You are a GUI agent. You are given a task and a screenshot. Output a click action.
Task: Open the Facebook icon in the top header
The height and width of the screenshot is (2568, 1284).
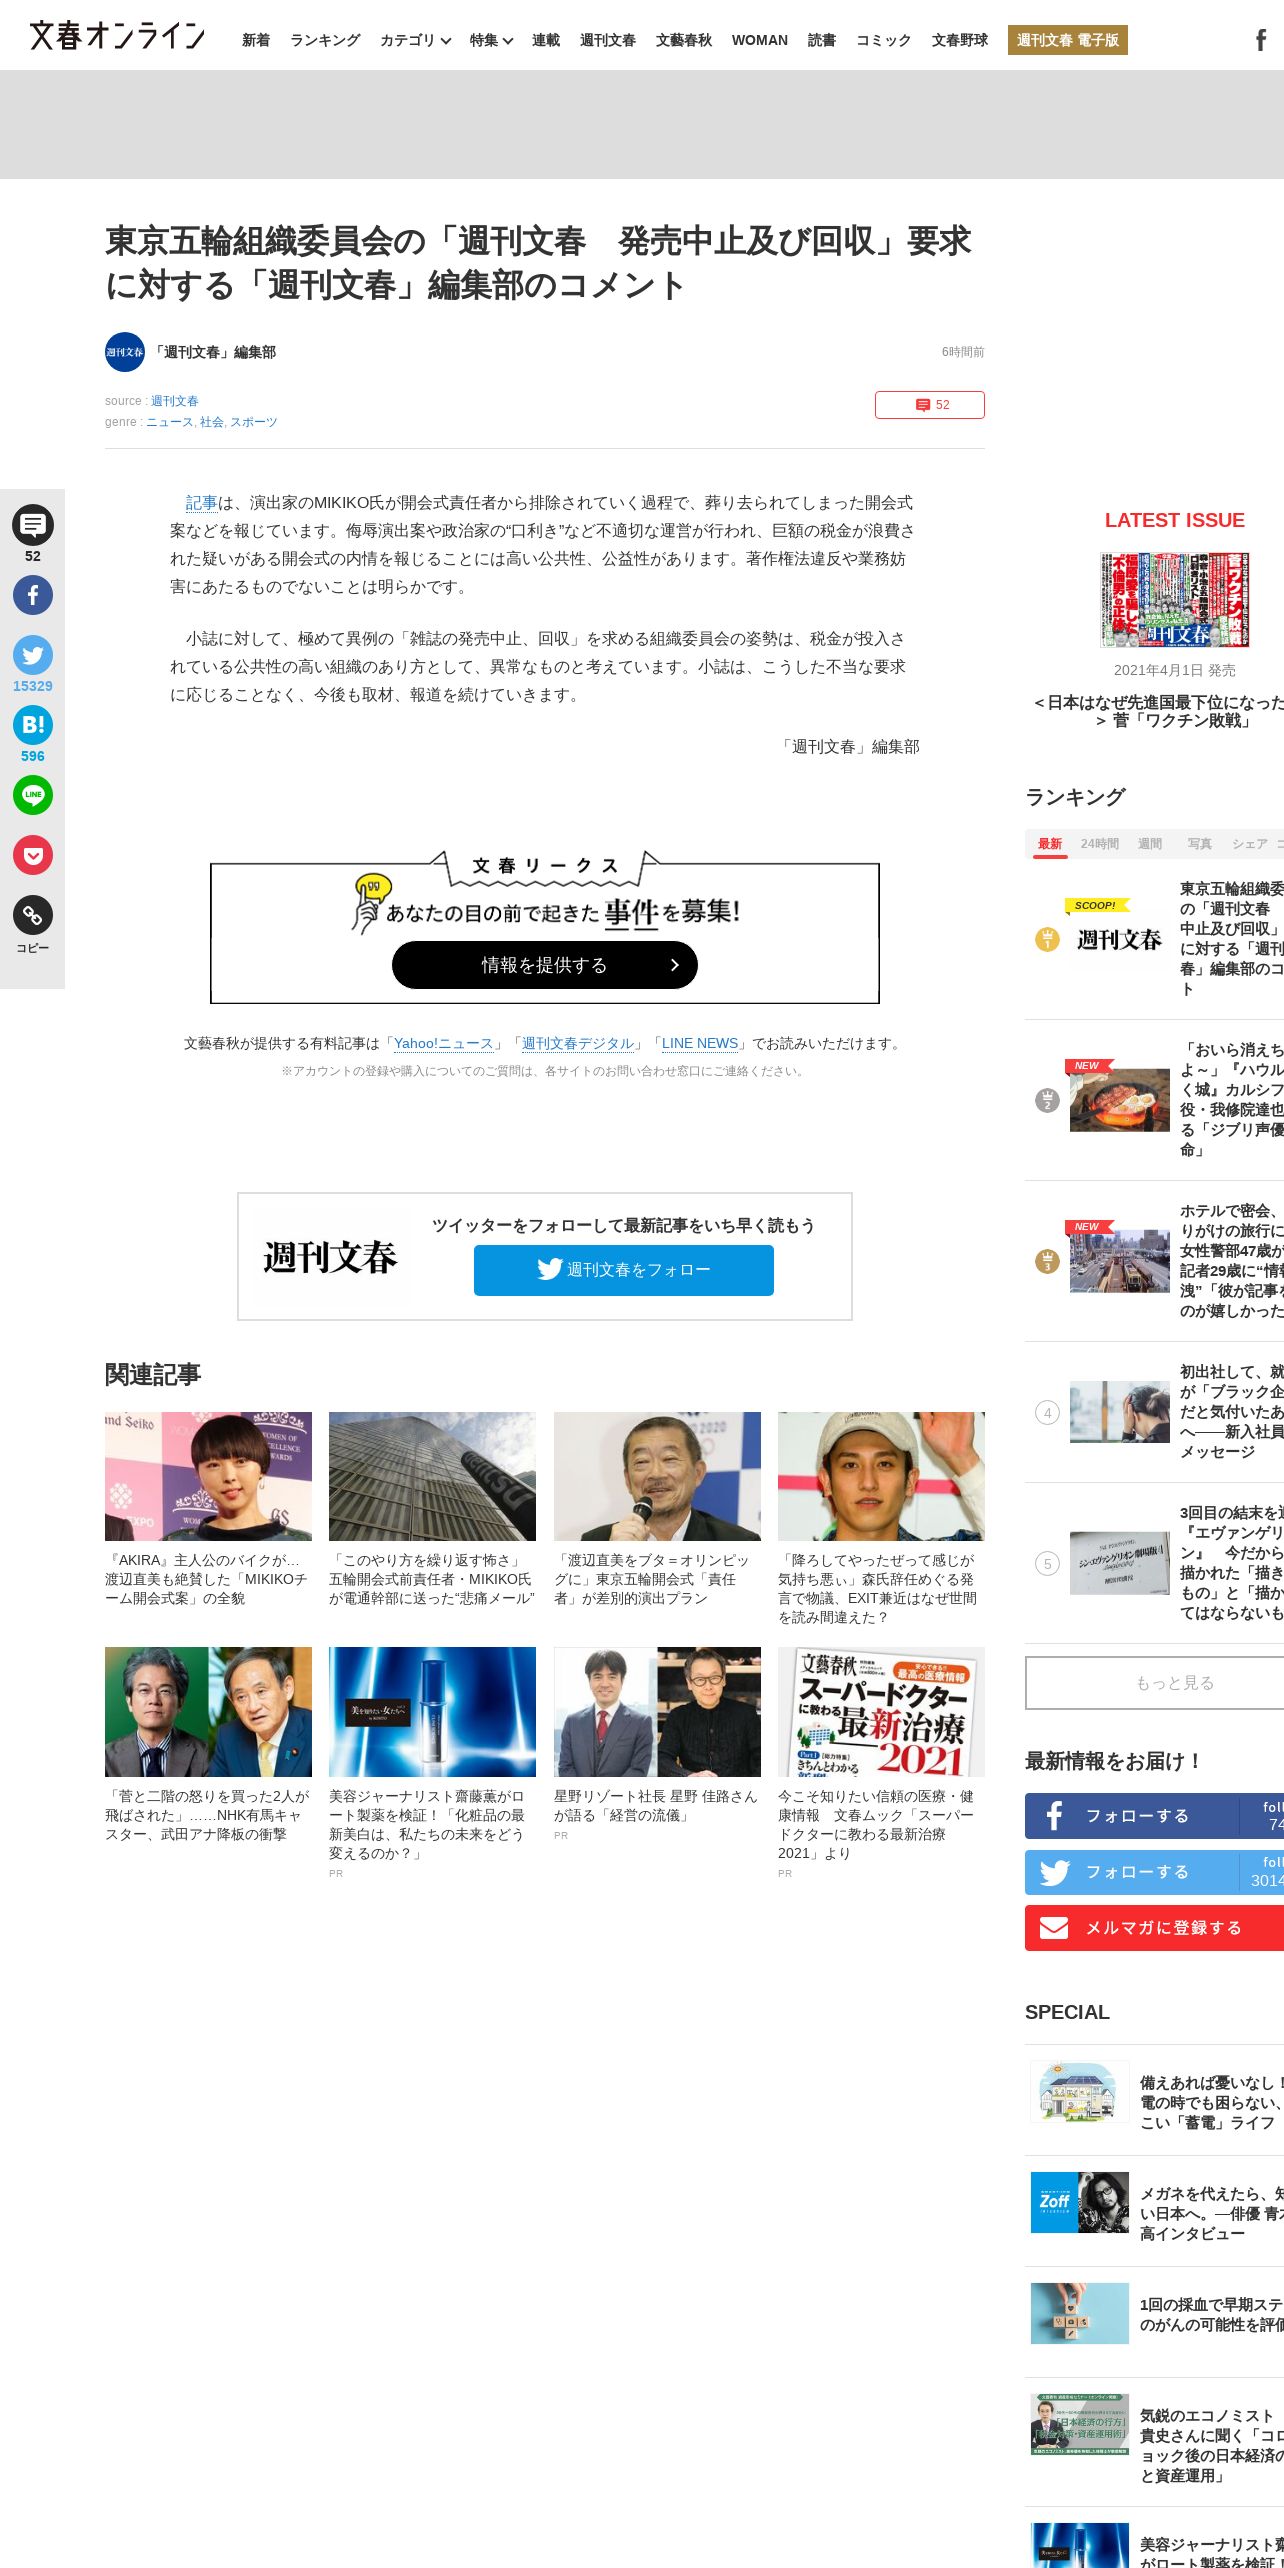[x=1261, y=40]
